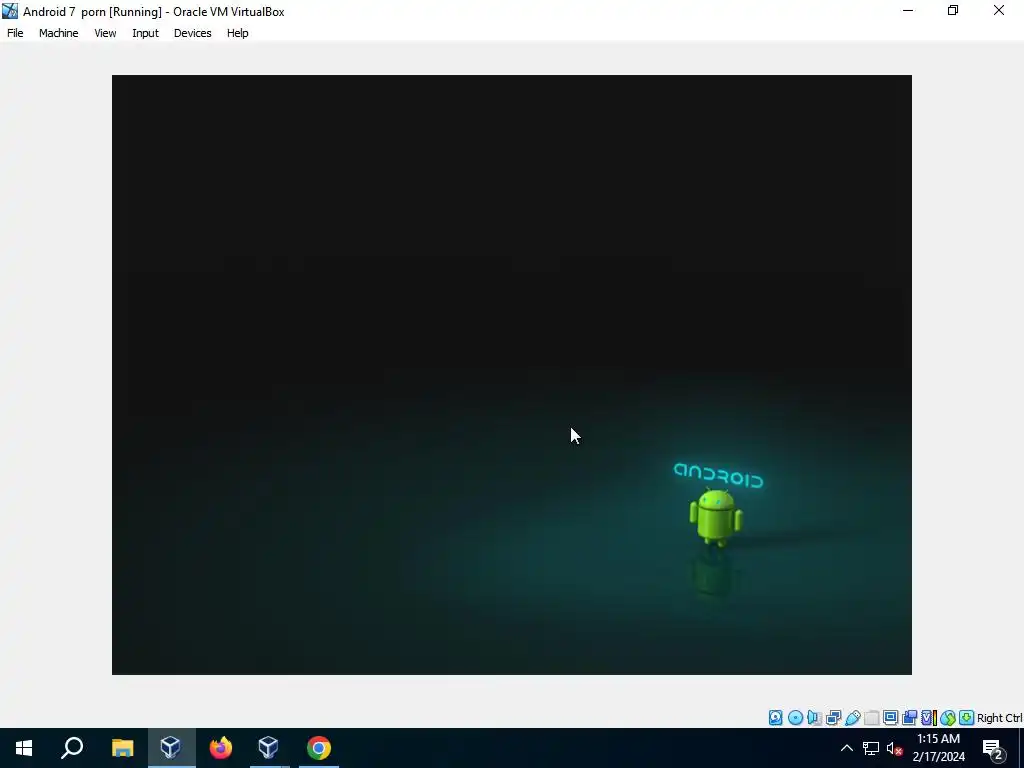Open File Explorer from the taskbar
This screenshot has width=1024, height=768.
[x=122, y=748]
